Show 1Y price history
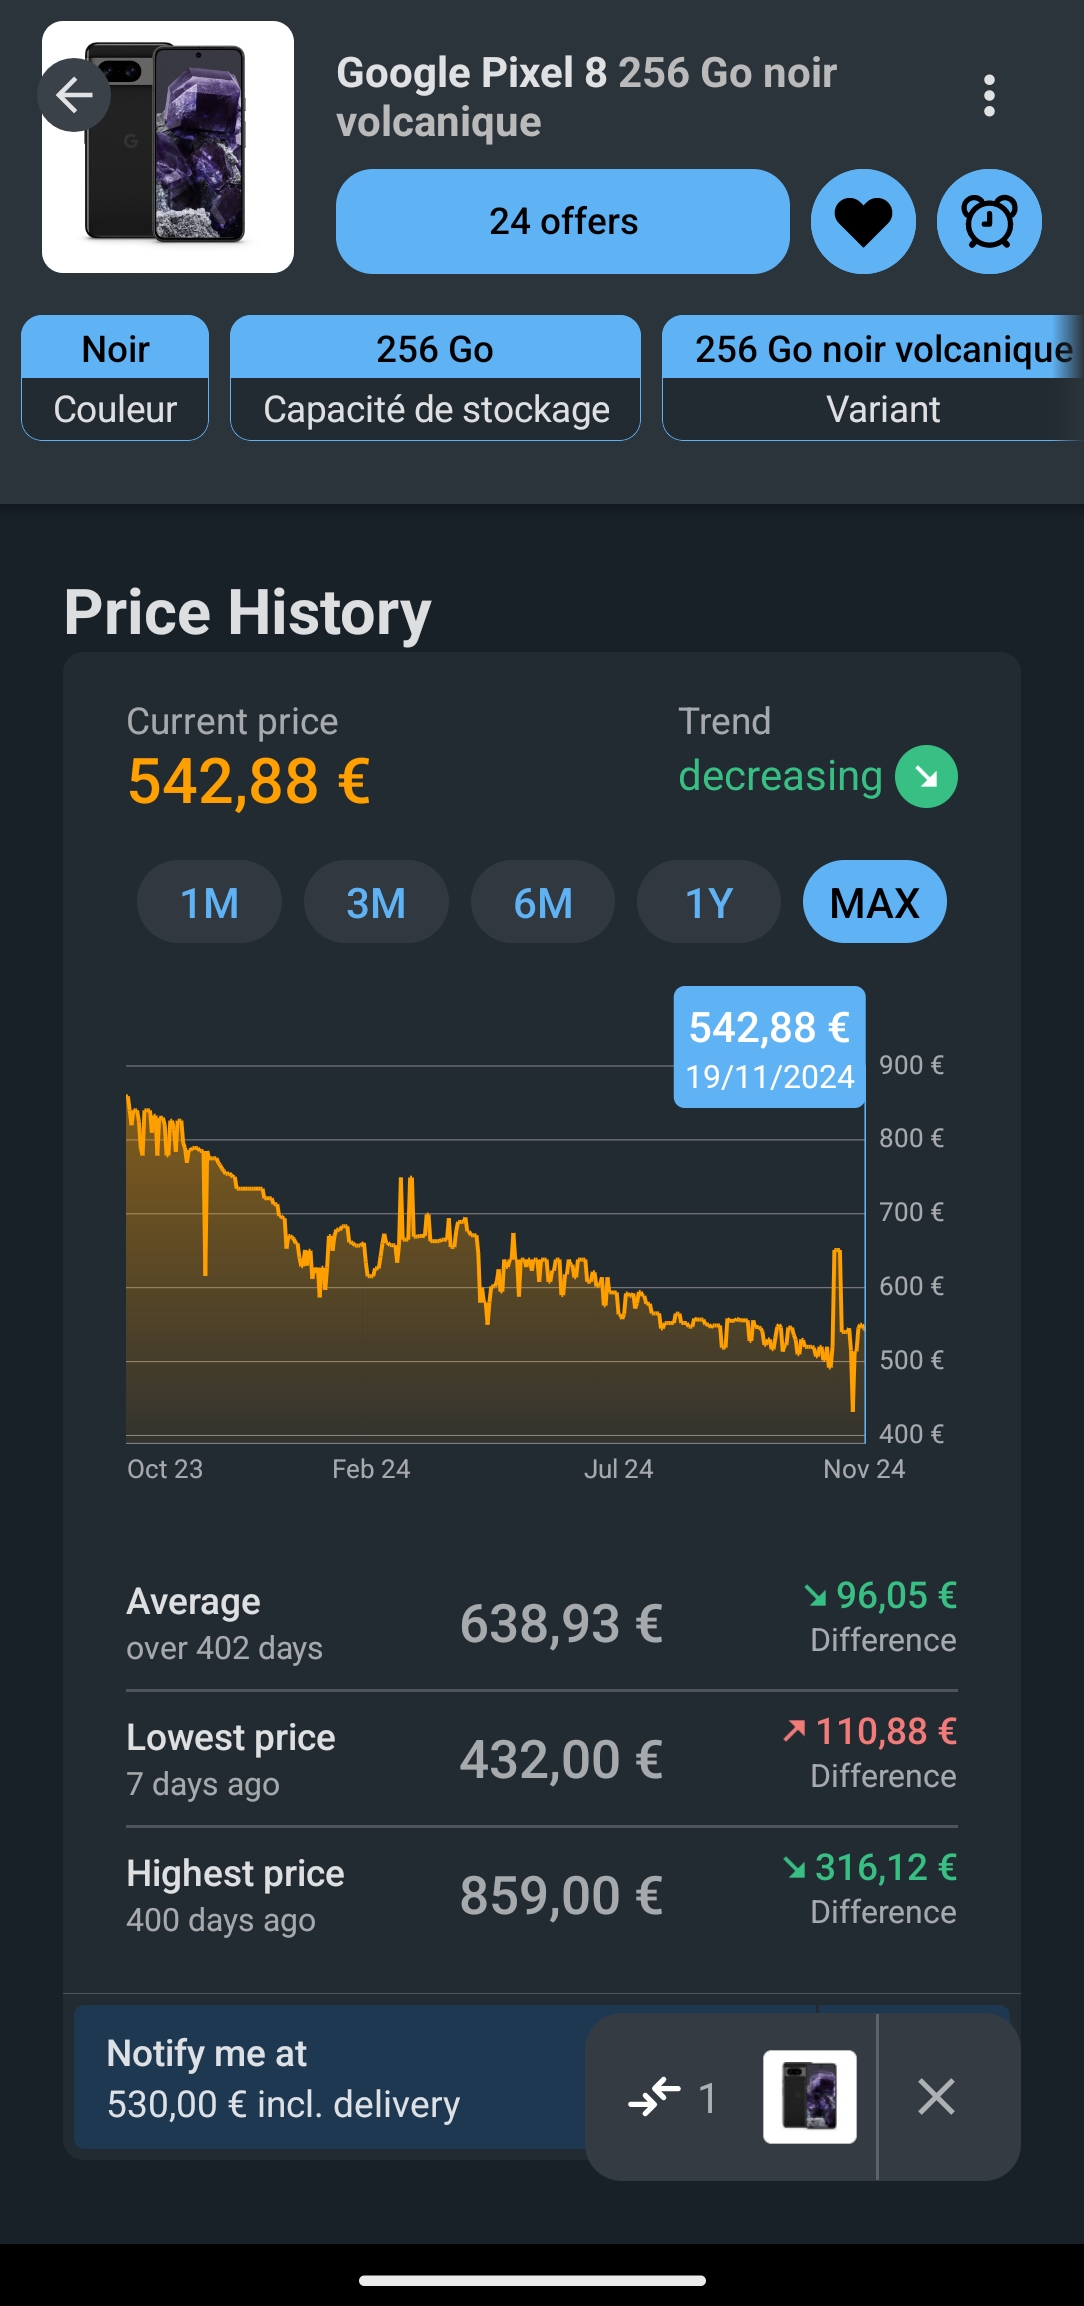Viewport: 1084px width, 2306px height. pos(709,902)
